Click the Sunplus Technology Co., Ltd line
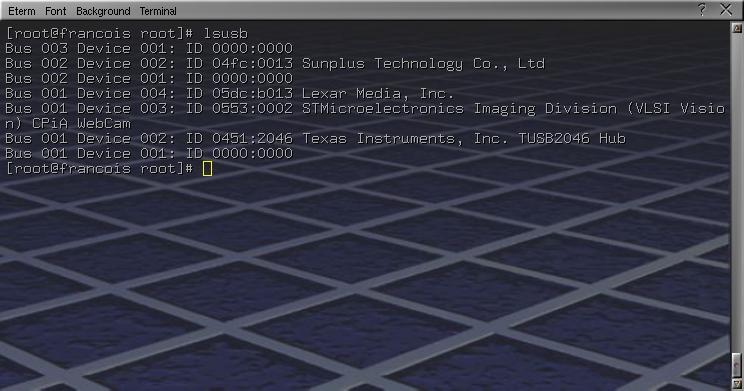744x391 pixels. (x=275, y=64)
